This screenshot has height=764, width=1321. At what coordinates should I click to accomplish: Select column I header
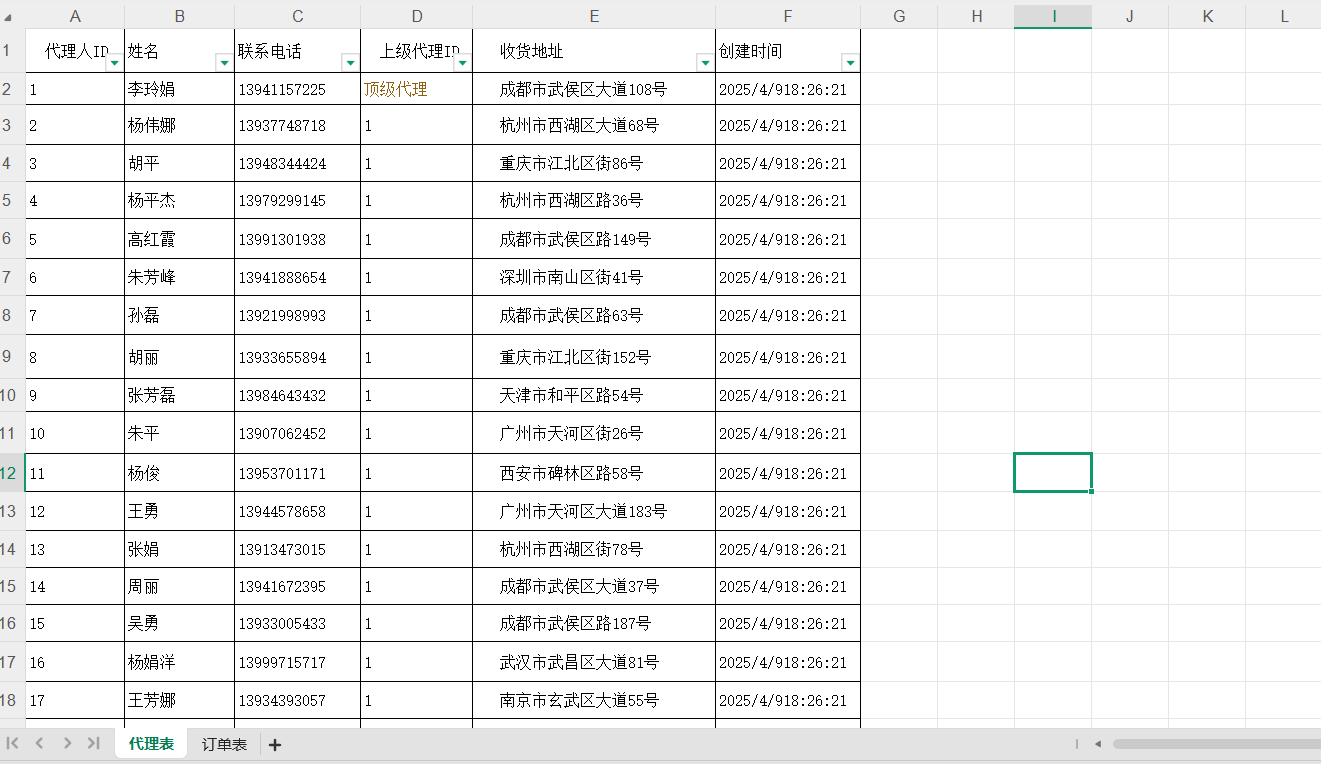1053,16
